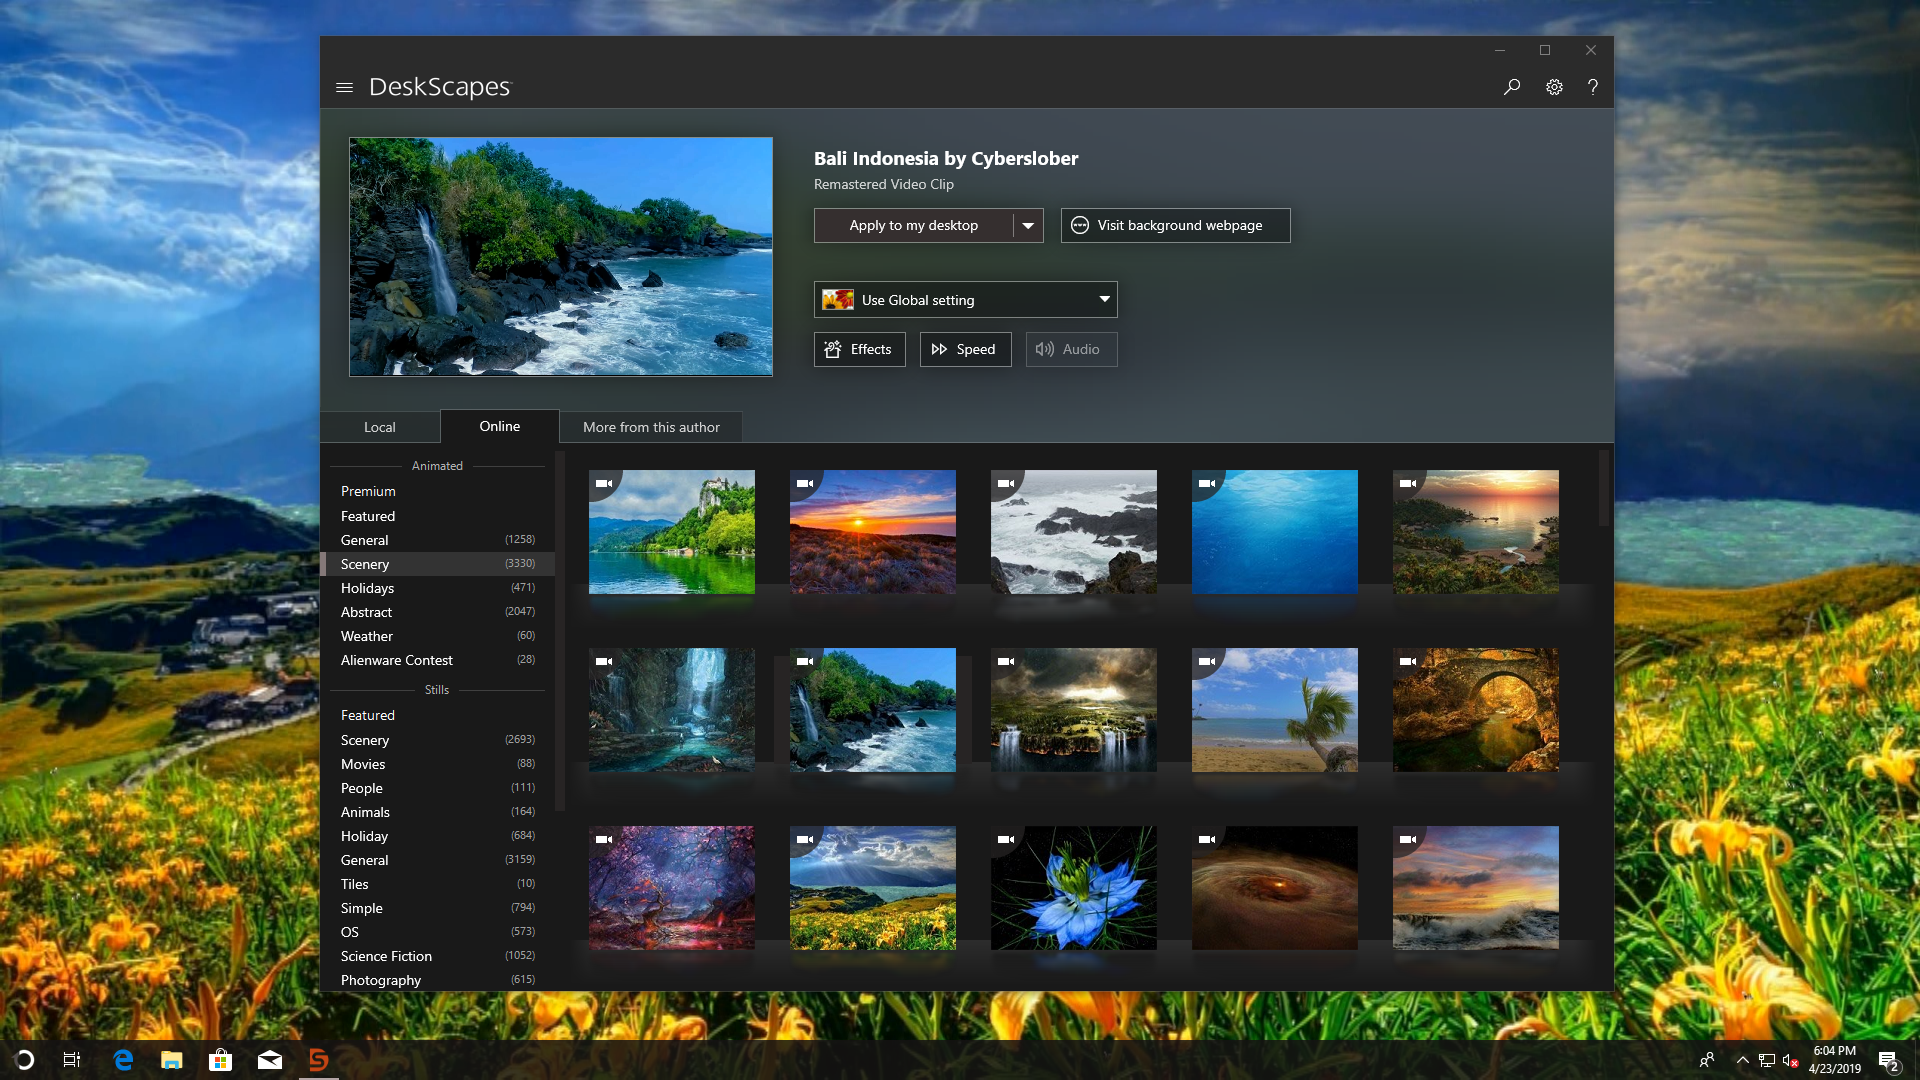Select the Abstract category filter
The height and width of the screenshot is (1080, 1920).
click(367, 612)
